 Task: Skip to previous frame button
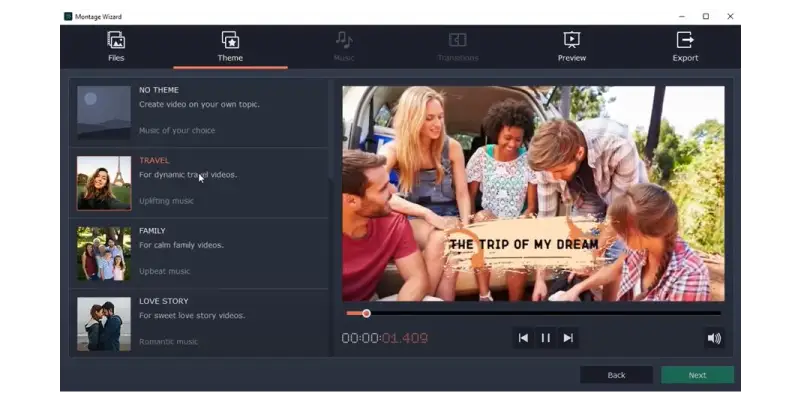(x=523, y=338)
